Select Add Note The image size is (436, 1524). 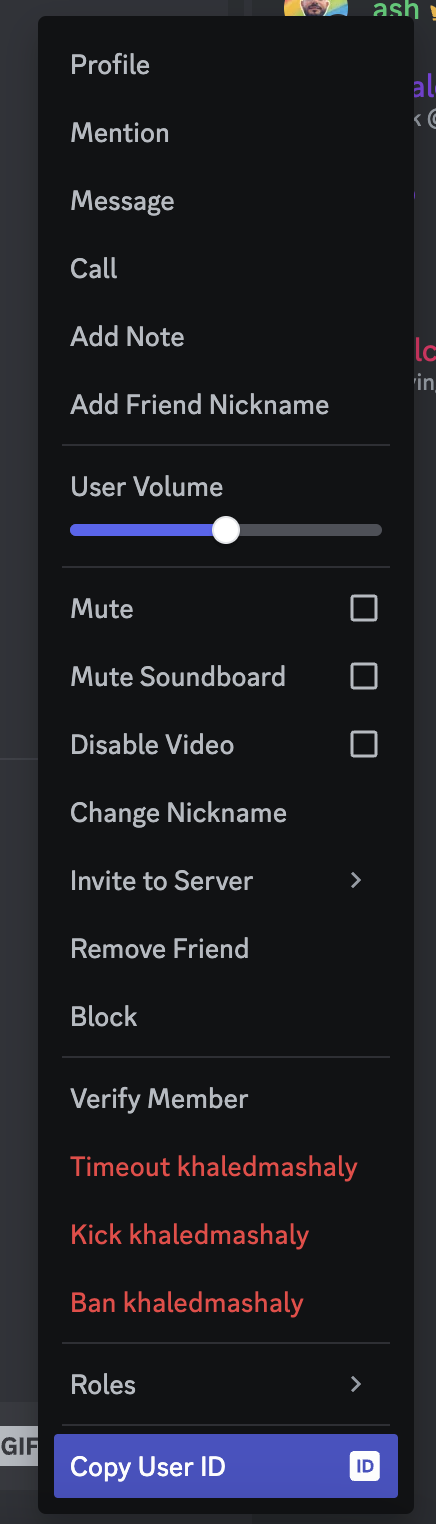pos(226,337)
